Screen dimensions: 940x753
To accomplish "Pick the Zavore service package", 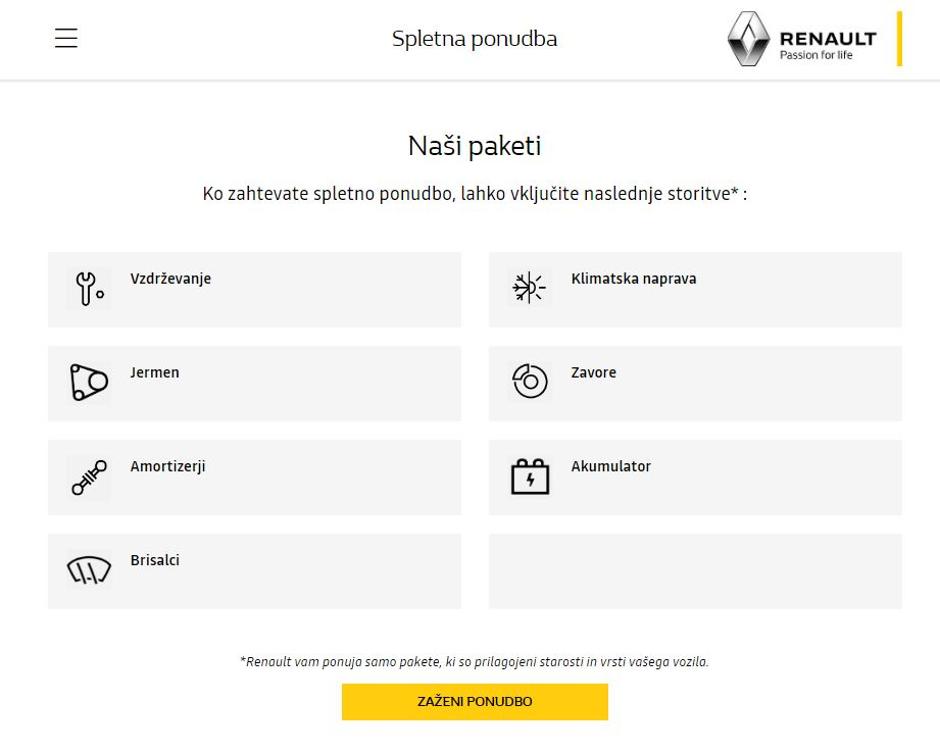I will pyautogui.click(x=694, y=383).
